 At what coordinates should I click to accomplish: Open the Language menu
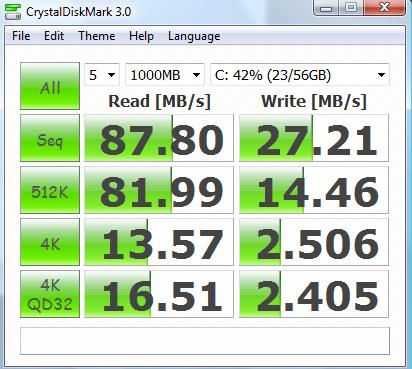coord(194,36)
